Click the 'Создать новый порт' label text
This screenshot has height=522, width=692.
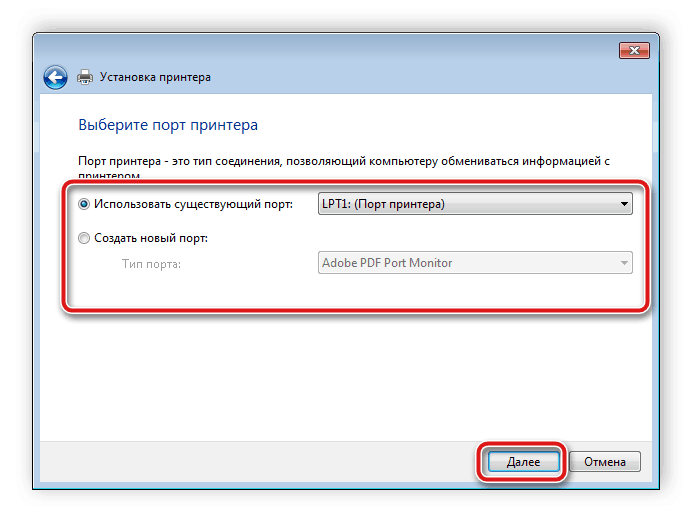tap(150, 238)
